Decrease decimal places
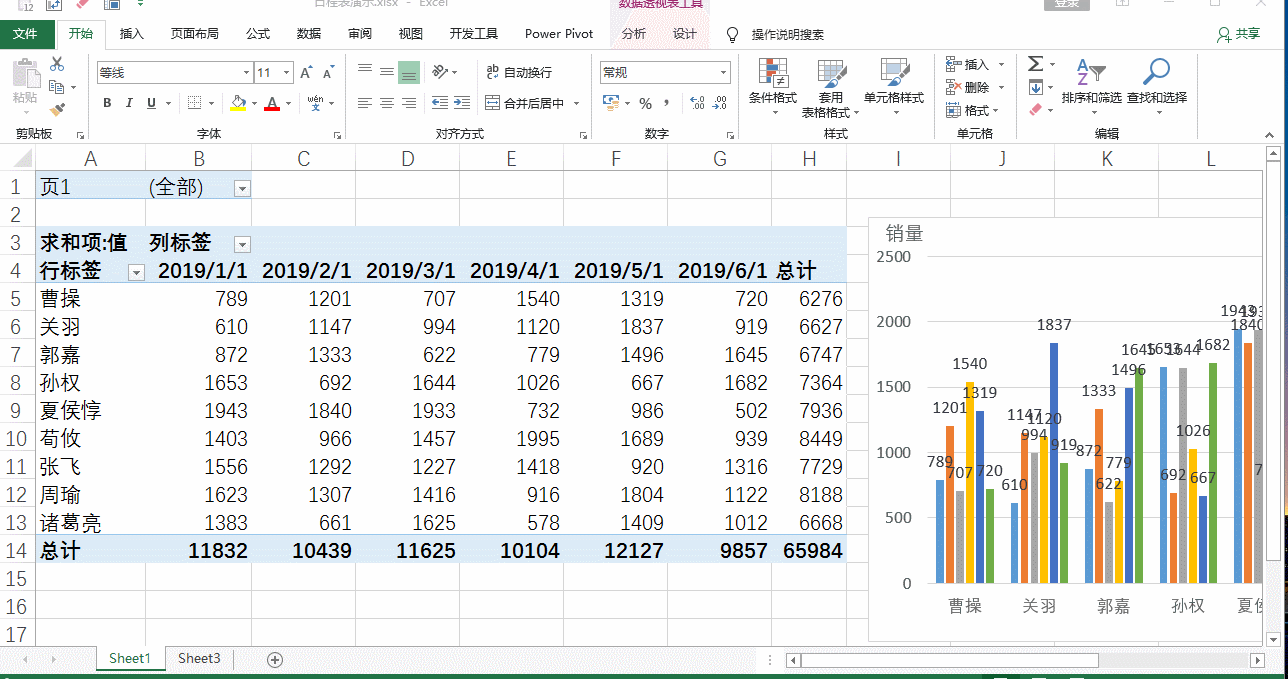 click(719, 103)
